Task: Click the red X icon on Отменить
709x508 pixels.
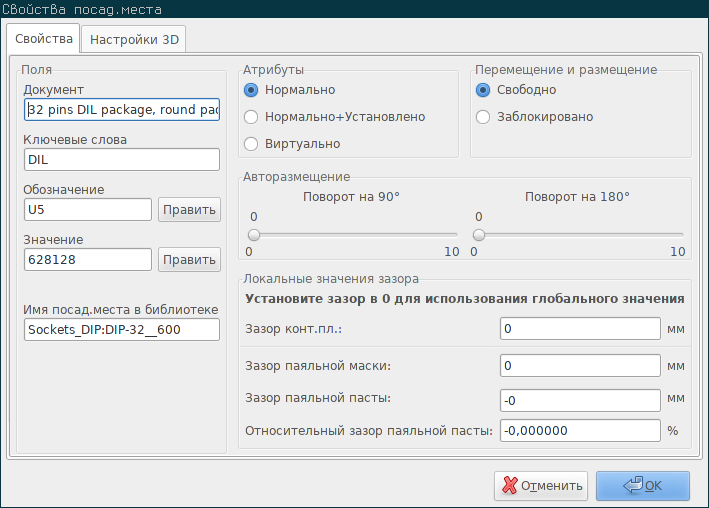Action: click(510, 485)
